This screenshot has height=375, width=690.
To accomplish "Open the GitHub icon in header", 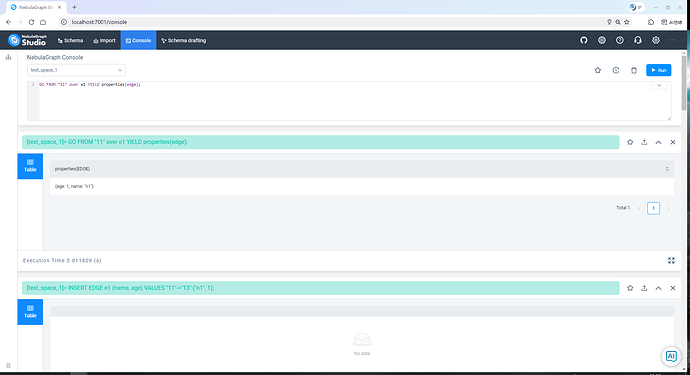I will click(584, 40).
